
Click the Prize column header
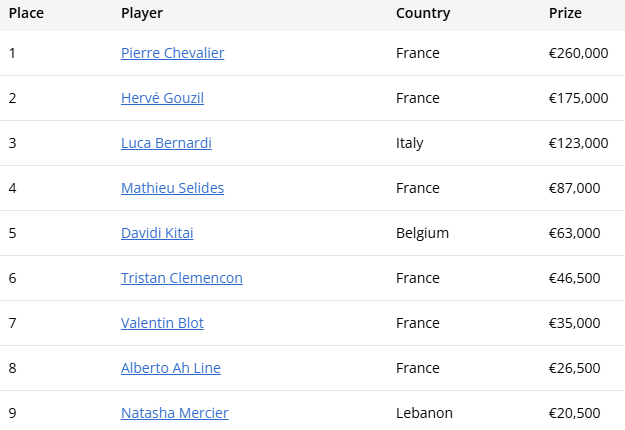click(x=565, y=13)
